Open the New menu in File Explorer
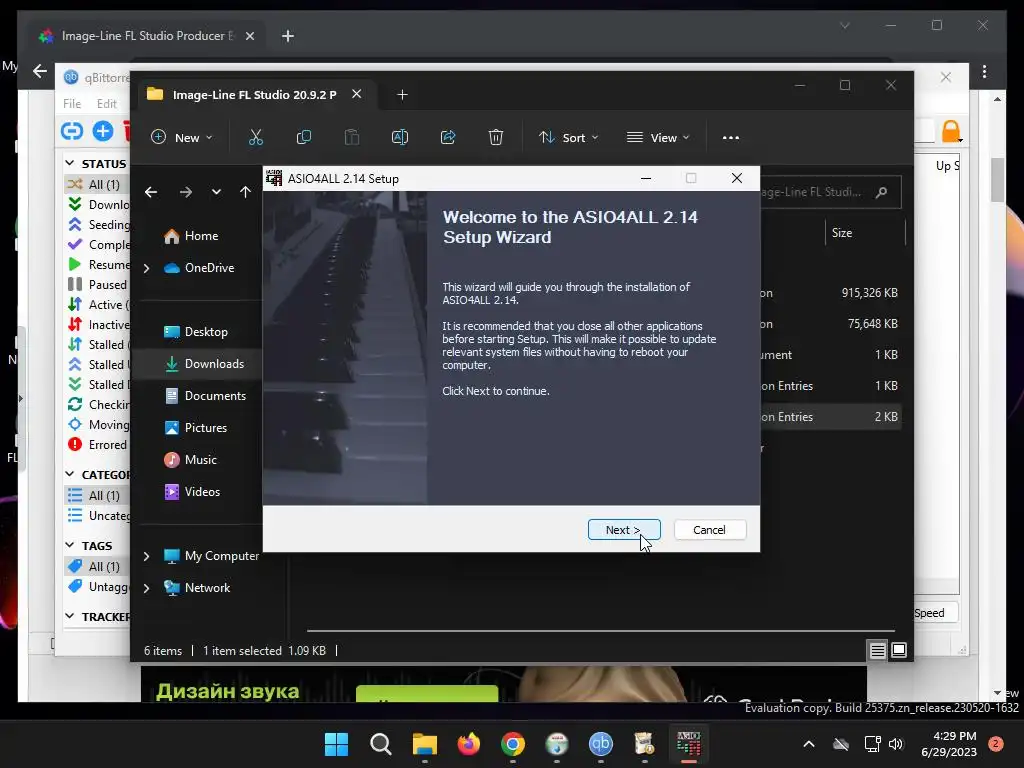 coord(182,138)
